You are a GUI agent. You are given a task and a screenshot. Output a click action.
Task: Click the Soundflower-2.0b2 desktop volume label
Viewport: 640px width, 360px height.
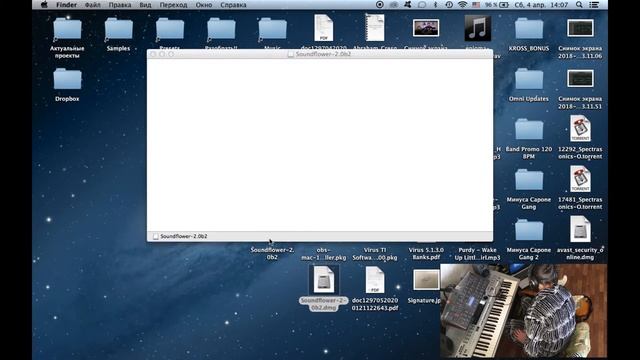pos(272,253)
